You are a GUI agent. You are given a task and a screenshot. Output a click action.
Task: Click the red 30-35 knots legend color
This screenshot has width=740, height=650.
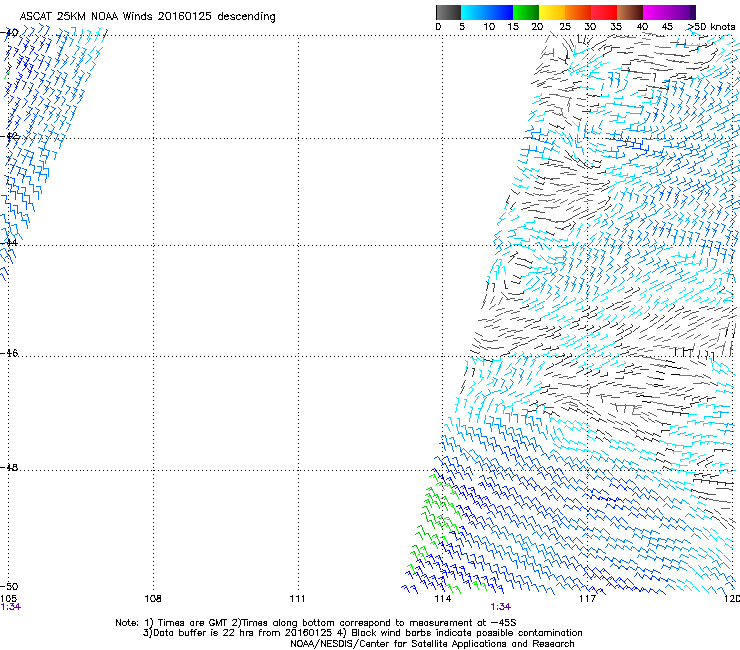click(604, 12)
